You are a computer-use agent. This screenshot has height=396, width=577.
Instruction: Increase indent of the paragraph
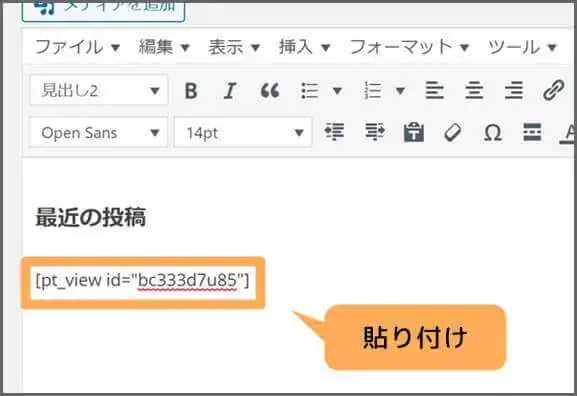[375, 132]
